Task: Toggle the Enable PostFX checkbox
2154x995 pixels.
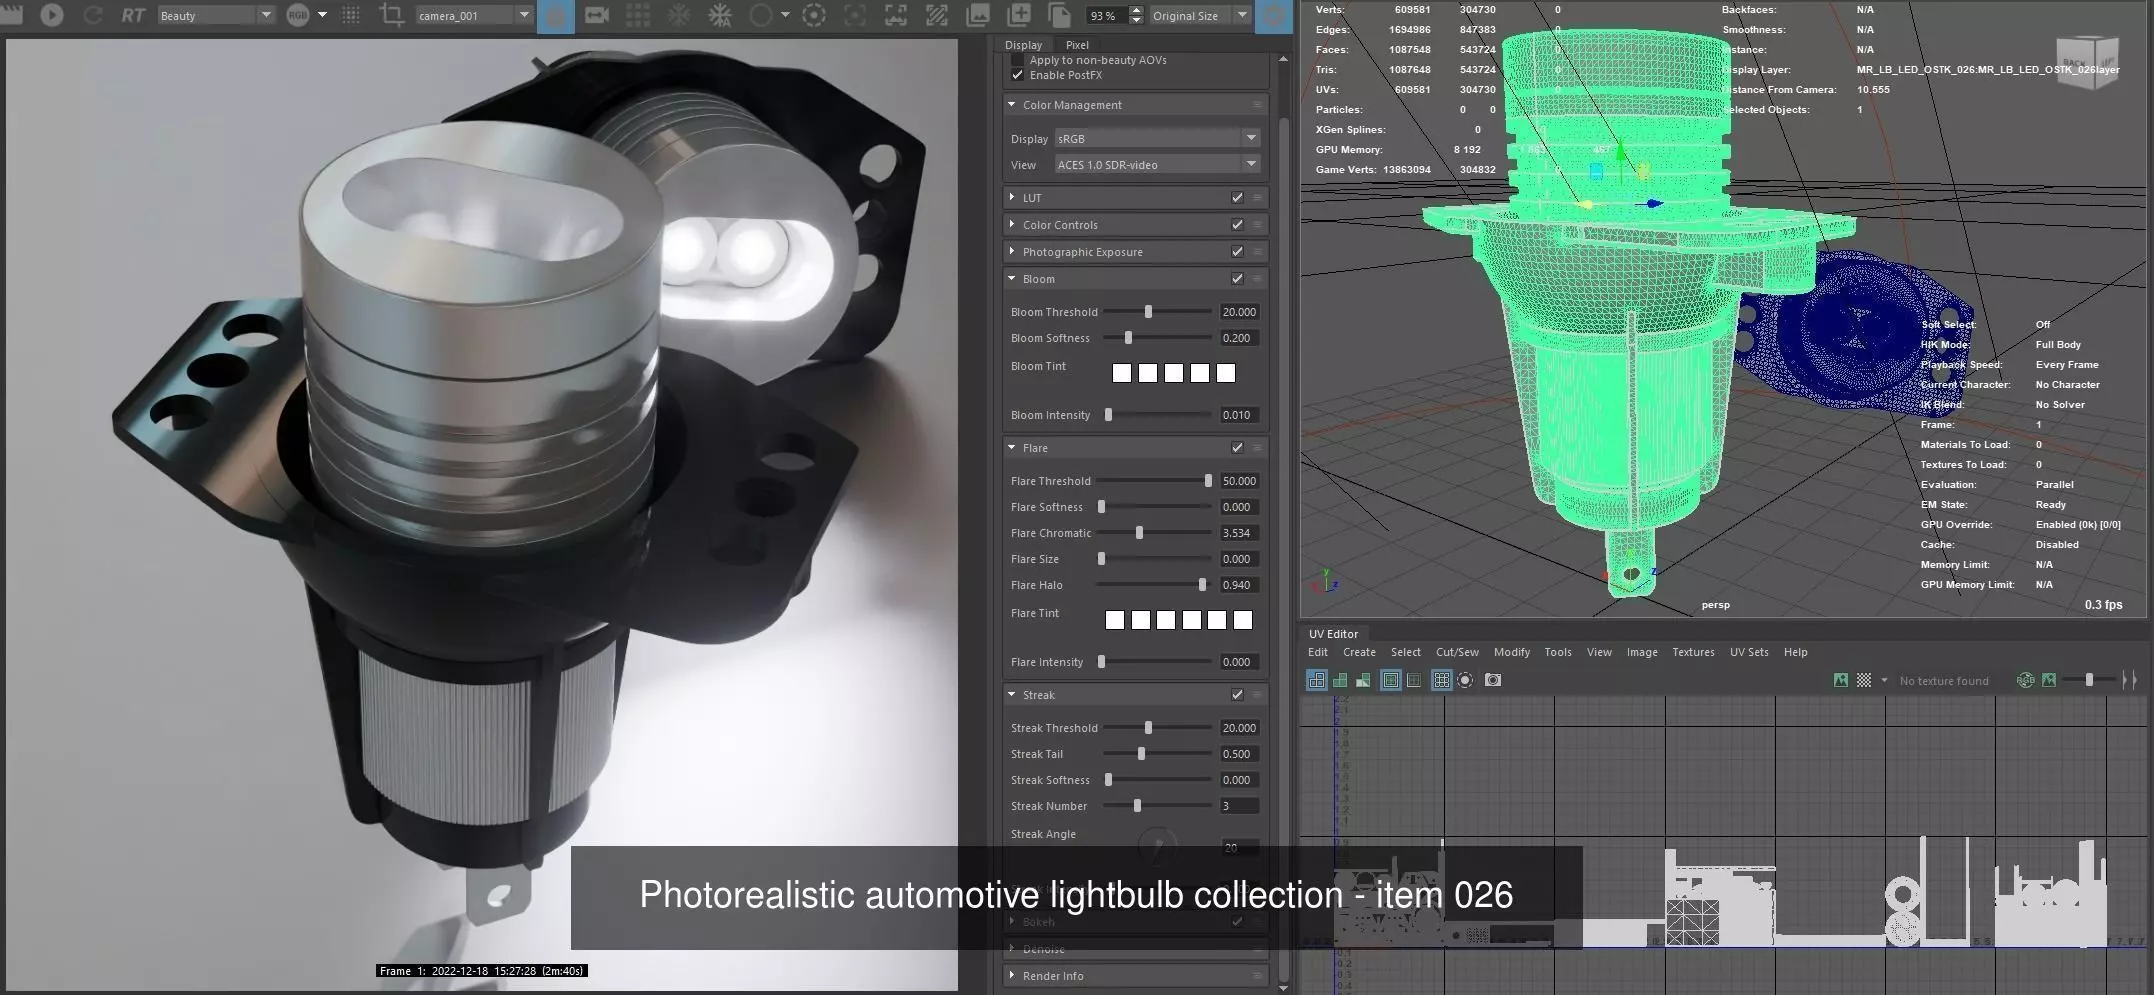Action: (1017, 75)
